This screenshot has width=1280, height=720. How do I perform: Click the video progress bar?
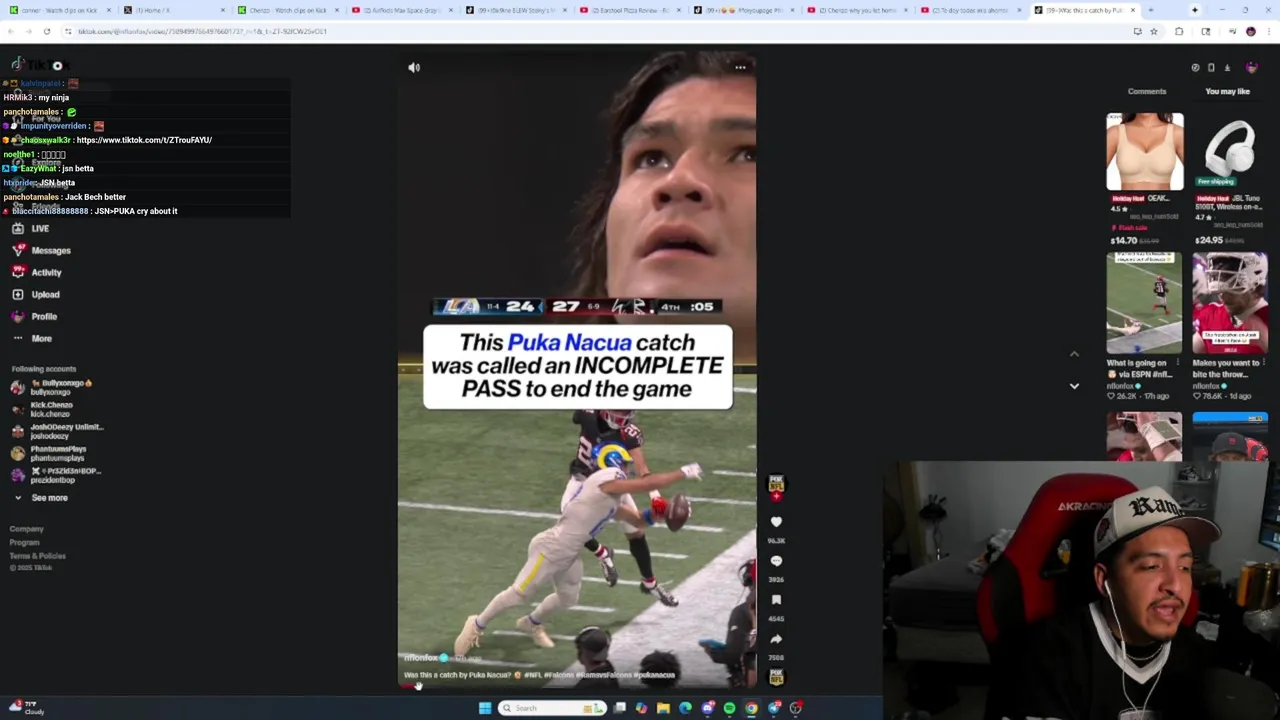[x=577, y=686]
